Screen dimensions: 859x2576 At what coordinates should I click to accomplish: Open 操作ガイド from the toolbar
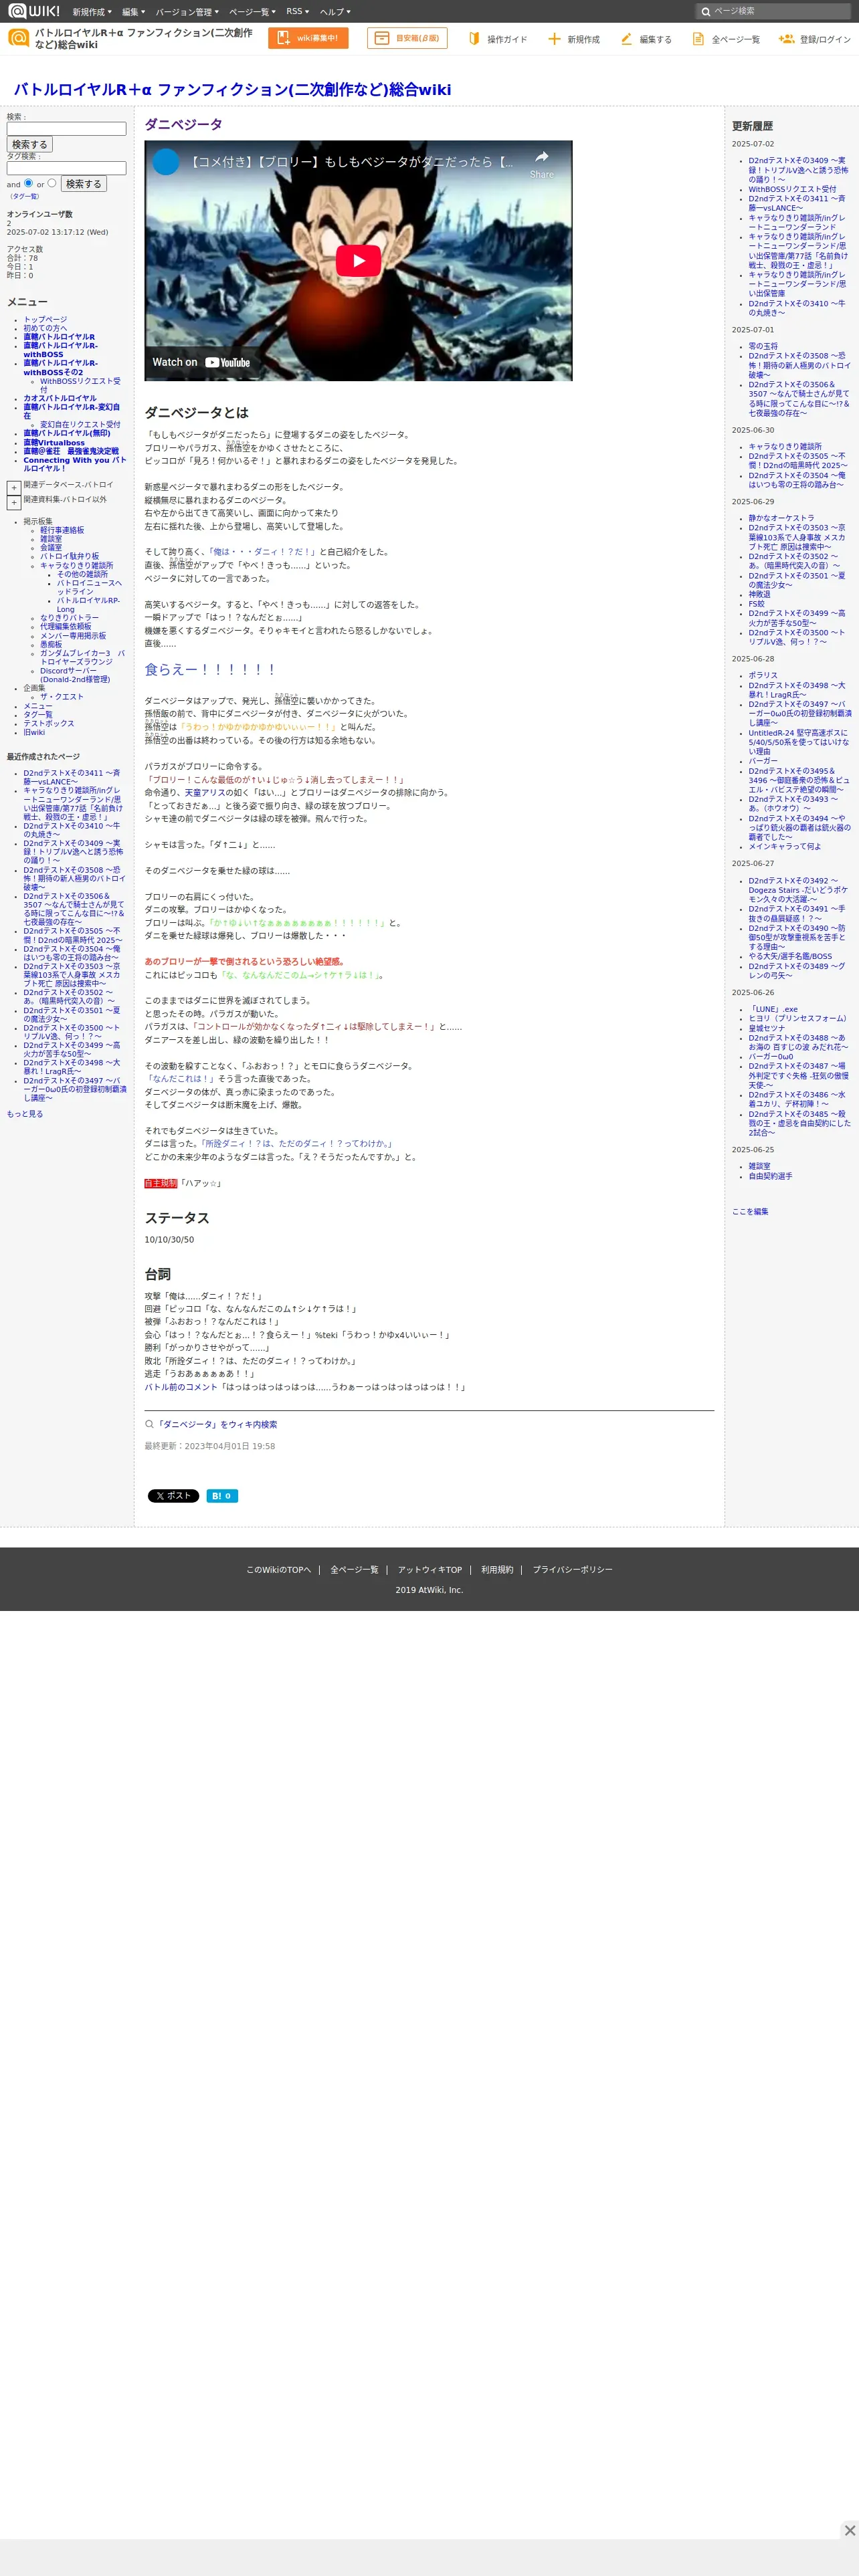(x=497, y=39)
